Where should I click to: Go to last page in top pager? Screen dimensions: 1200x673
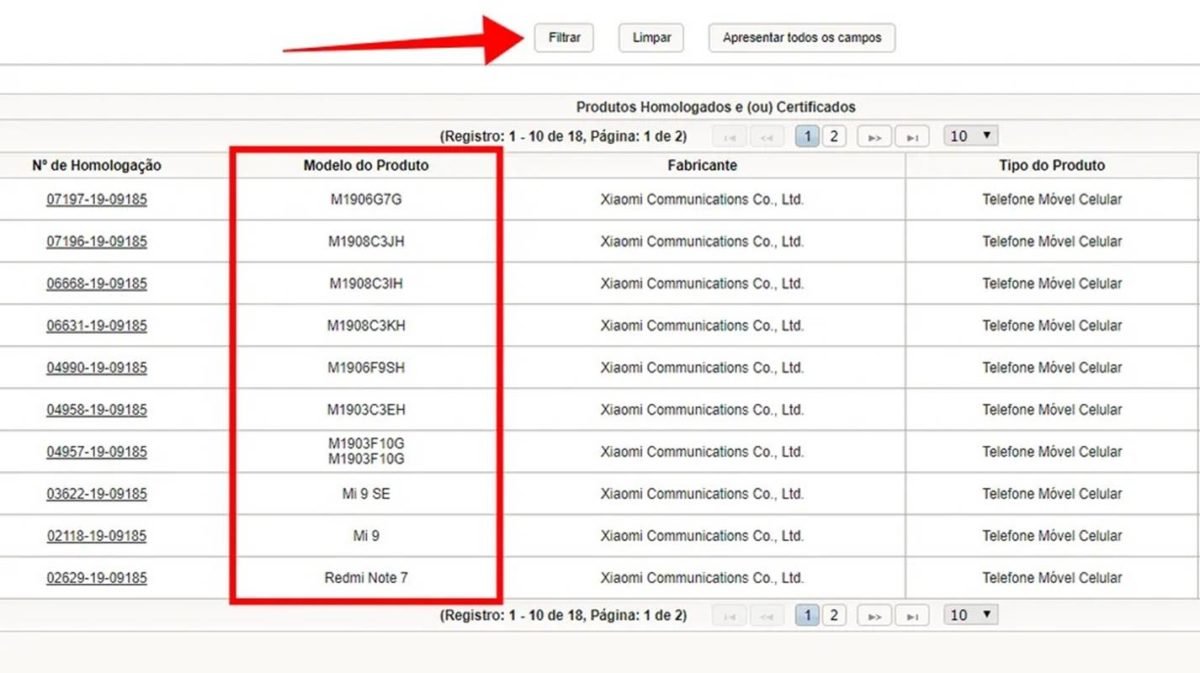[912, 137]
